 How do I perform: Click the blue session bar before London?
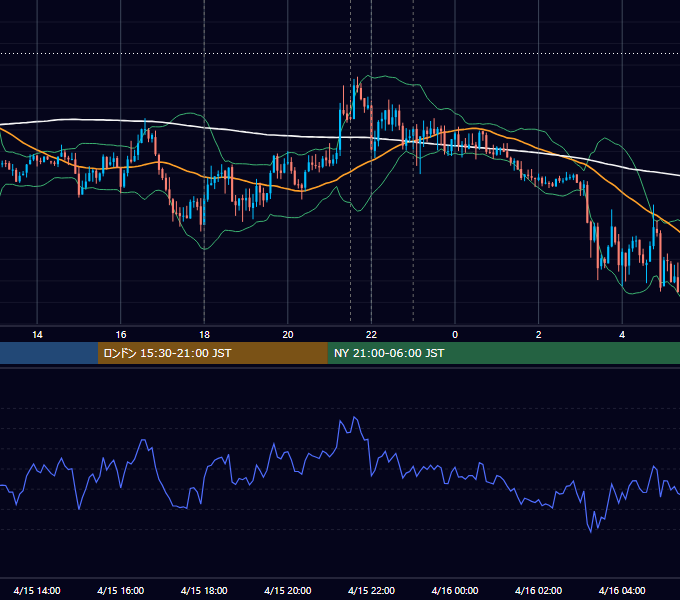tap(49, 353)
